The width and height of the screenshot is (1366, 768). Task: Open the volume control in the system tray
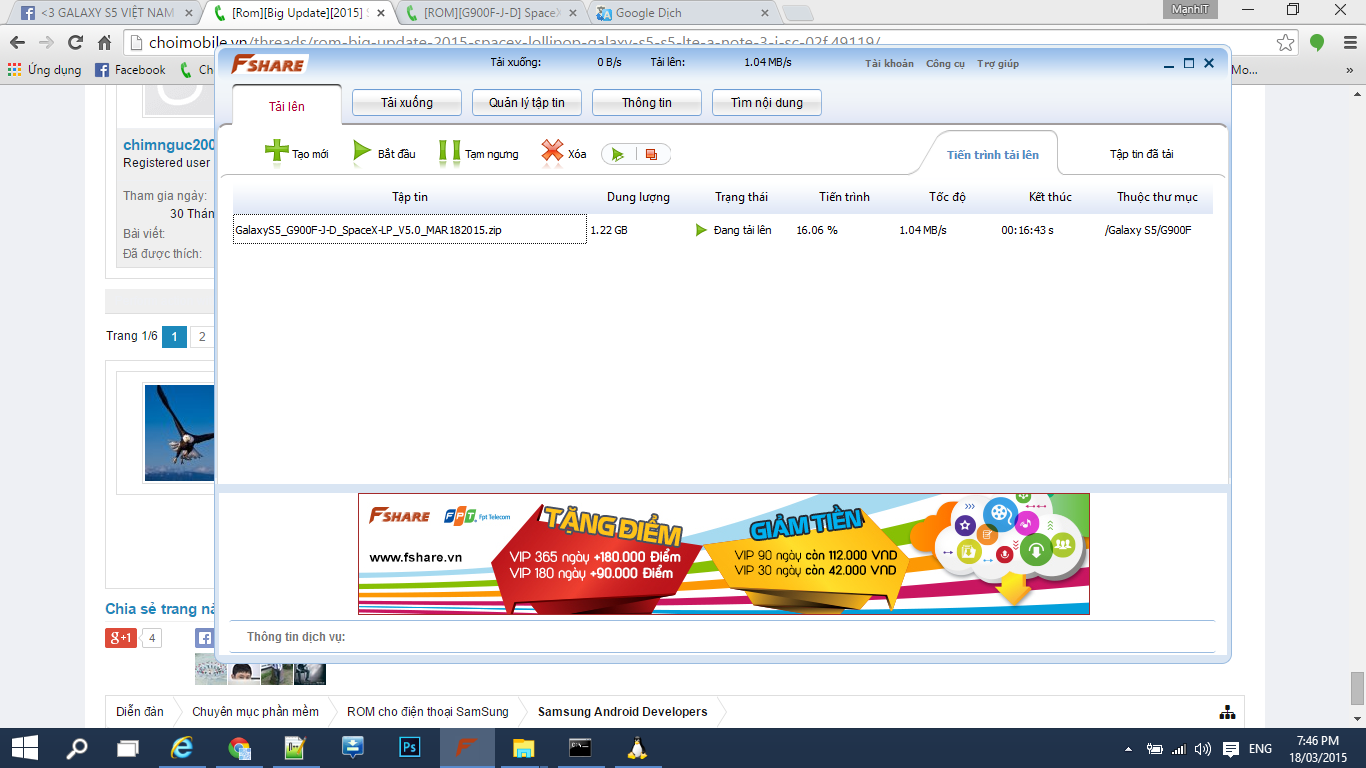[x=1203, y=749]
